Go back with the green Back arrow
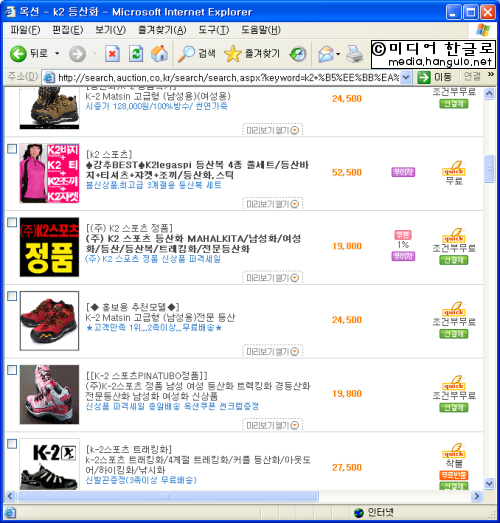 click(18, 54)
